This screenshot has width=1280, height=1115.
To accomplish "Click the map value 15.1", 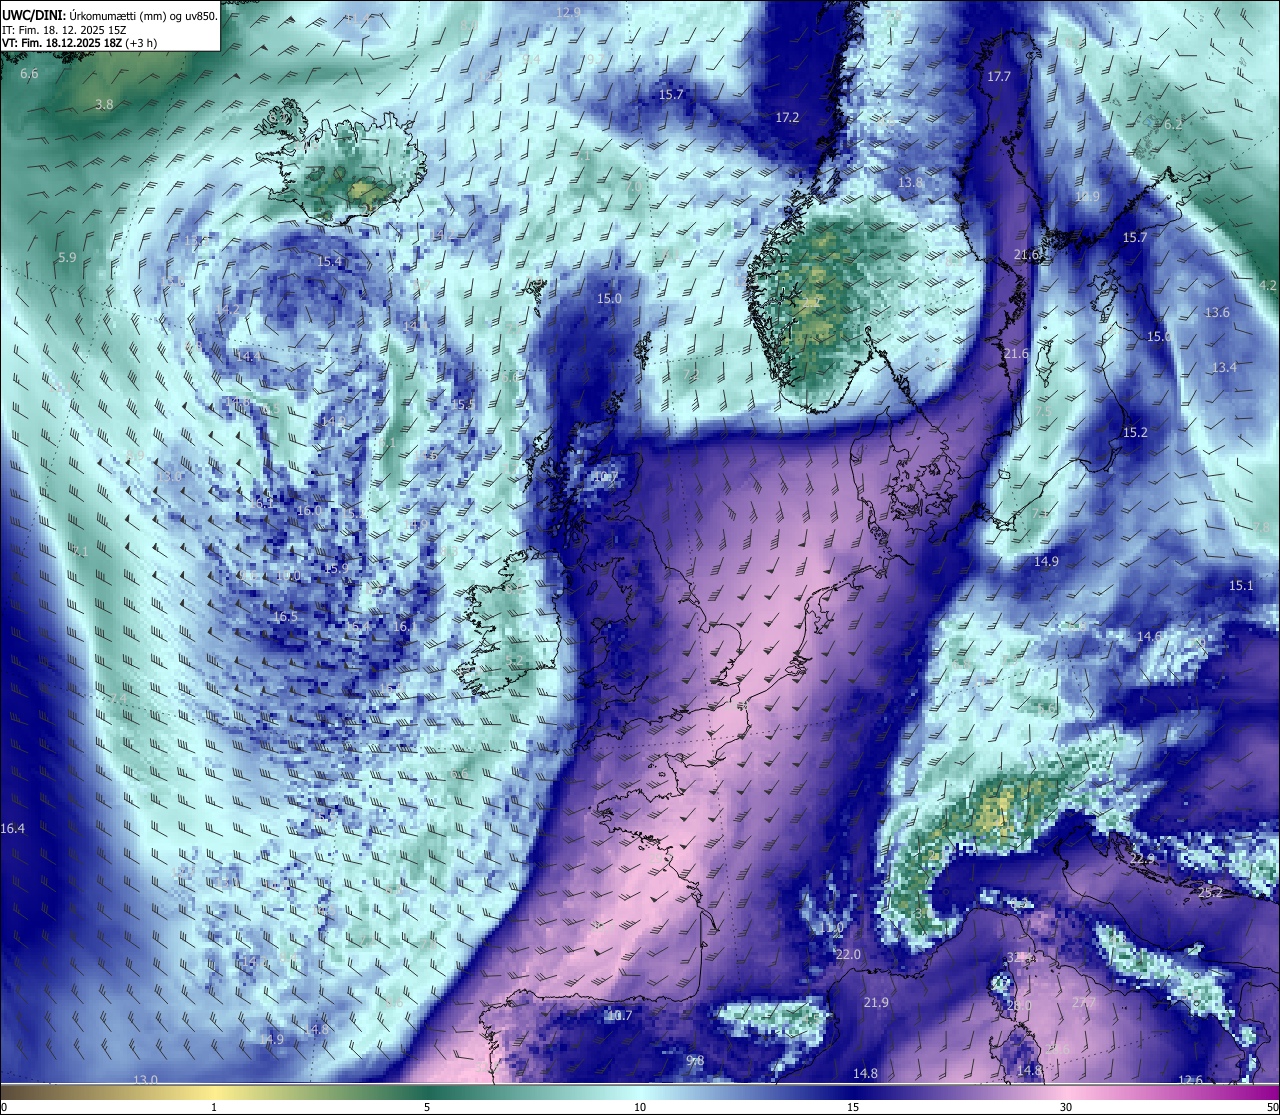I will (x=1241, y=585).
